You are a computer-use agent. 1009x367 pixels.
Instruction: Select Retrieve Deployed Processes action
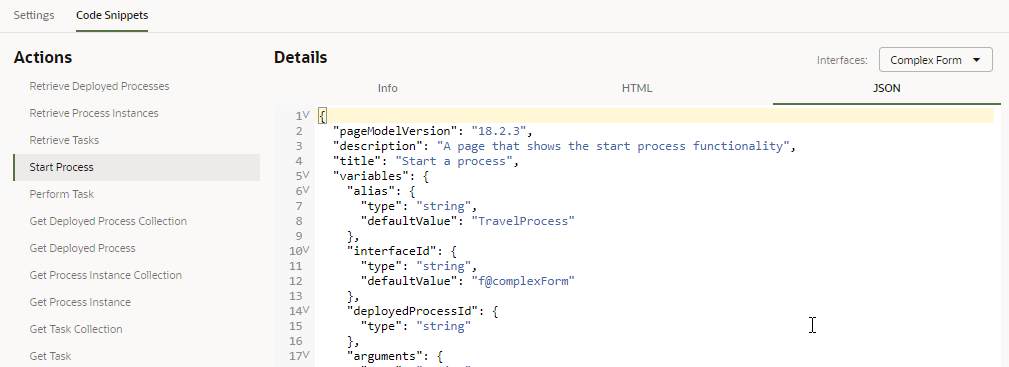coord(99,86)
